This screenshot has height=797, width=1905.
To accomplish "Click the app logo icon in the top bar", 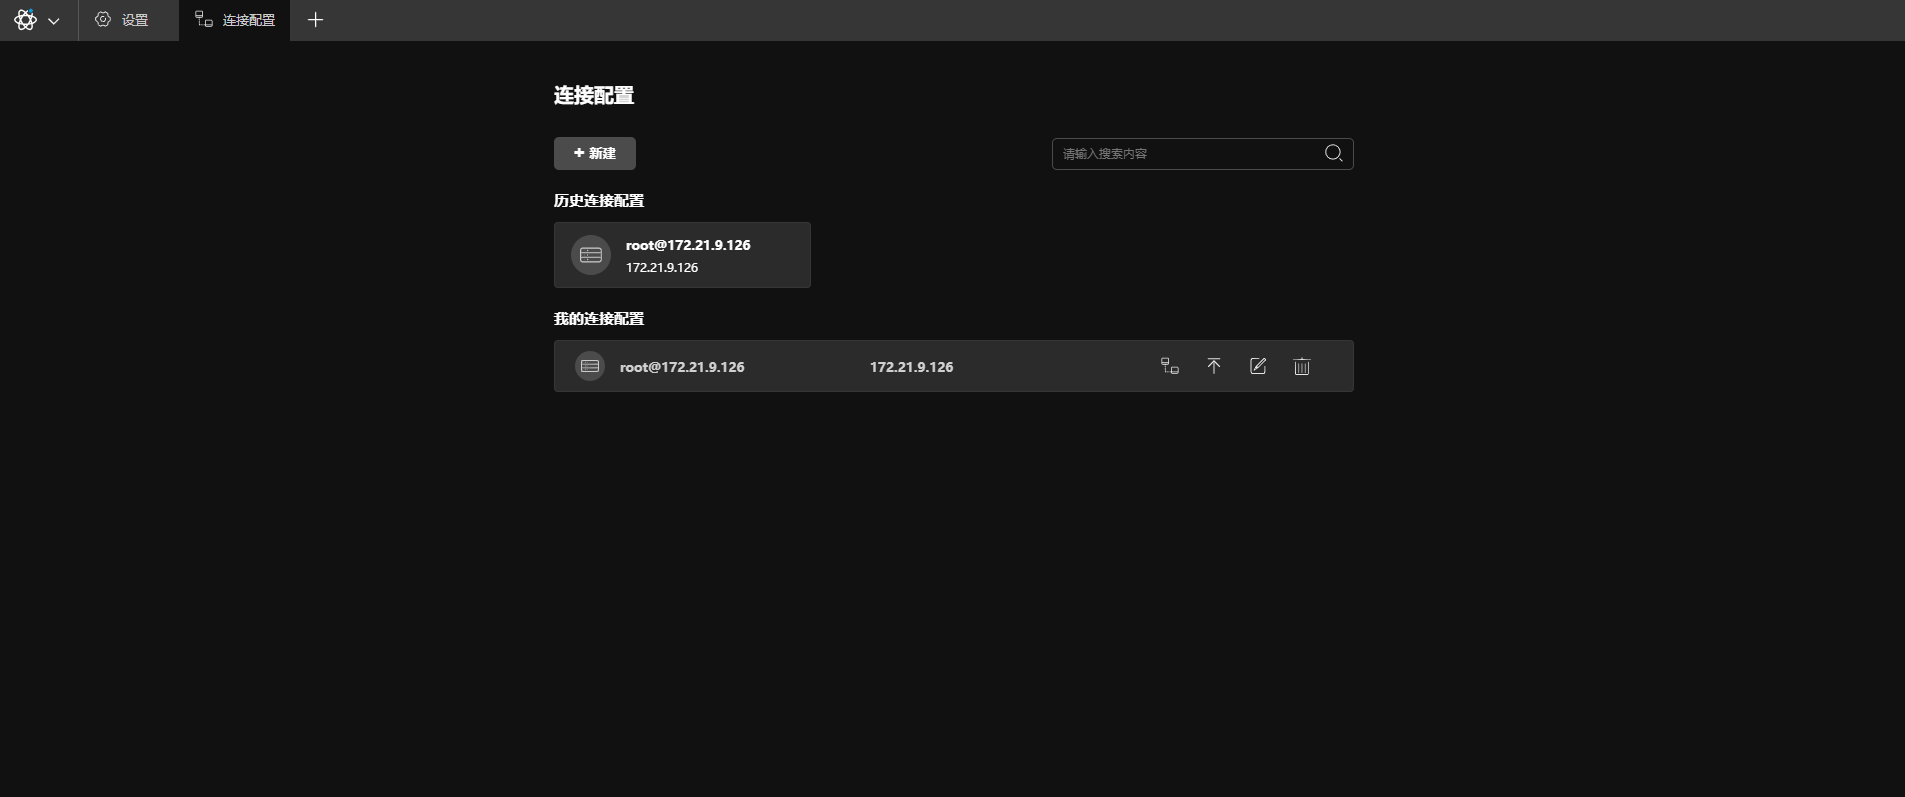I will pos(25,20).
